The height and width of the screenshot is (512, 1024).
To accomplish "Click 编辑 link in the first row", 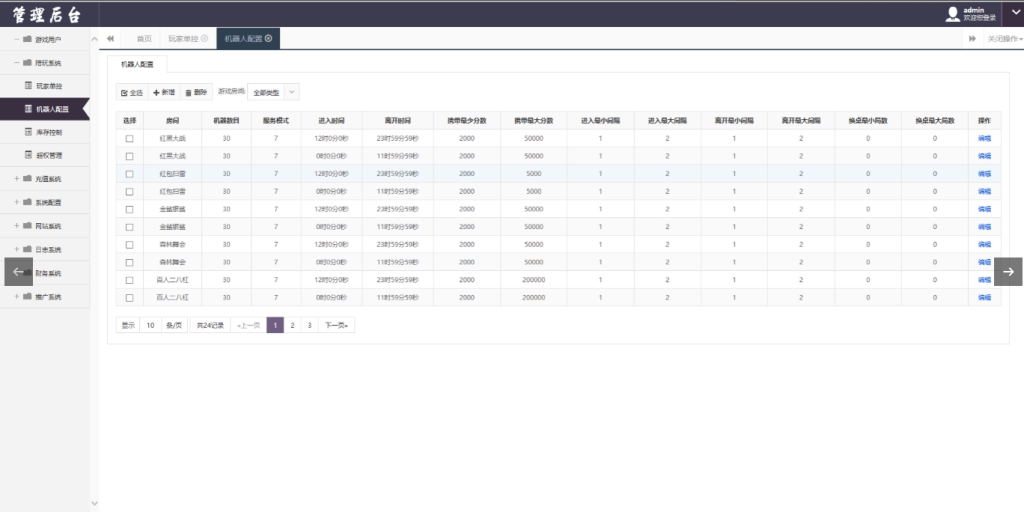I will pos(984,138).
